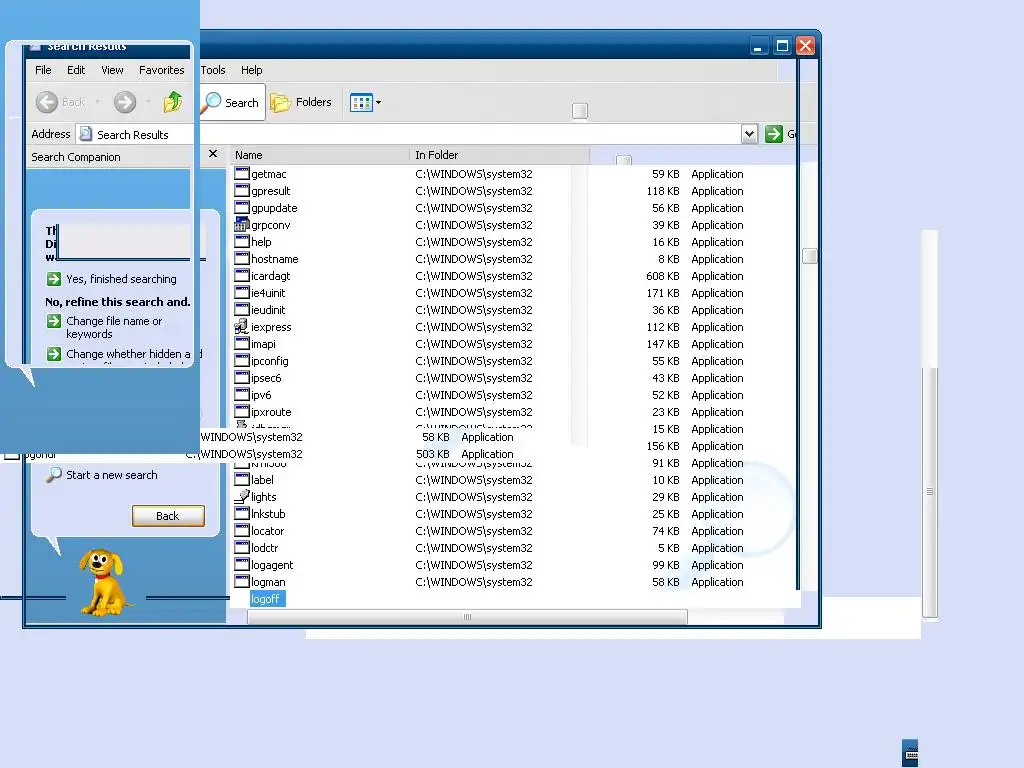Open the Favorites menu
The height and width of the screenshot is (768, 1024).
click(161, 70)
